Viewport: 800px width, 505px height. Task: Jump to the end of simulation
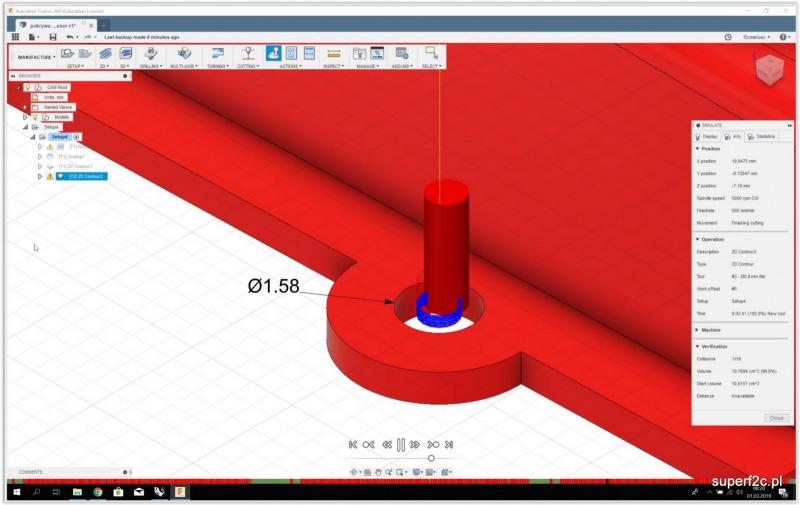(x=449, y=444)
